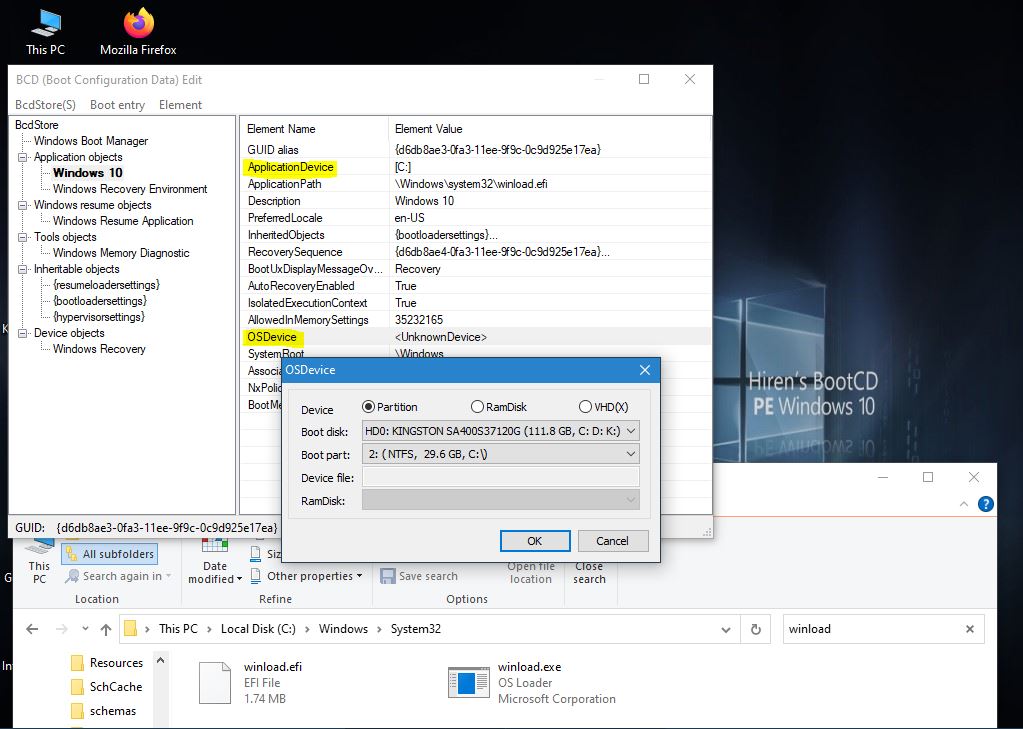1023x729 pixels.
Task: Cancel the OSDevice dialog
Action: coord(612,541)
